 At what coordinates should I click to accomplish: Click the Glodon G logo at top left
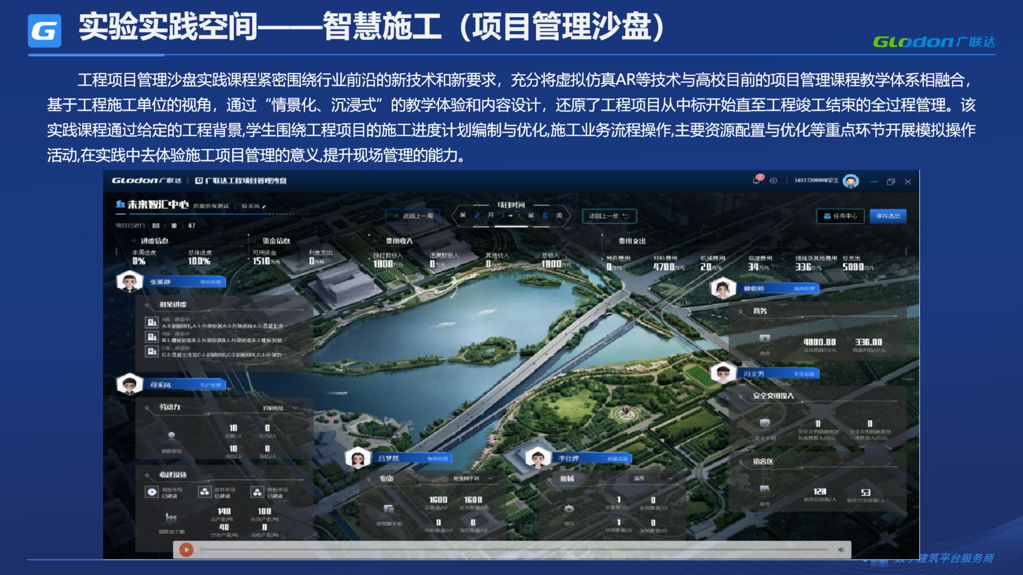click(x=44, y=31)
